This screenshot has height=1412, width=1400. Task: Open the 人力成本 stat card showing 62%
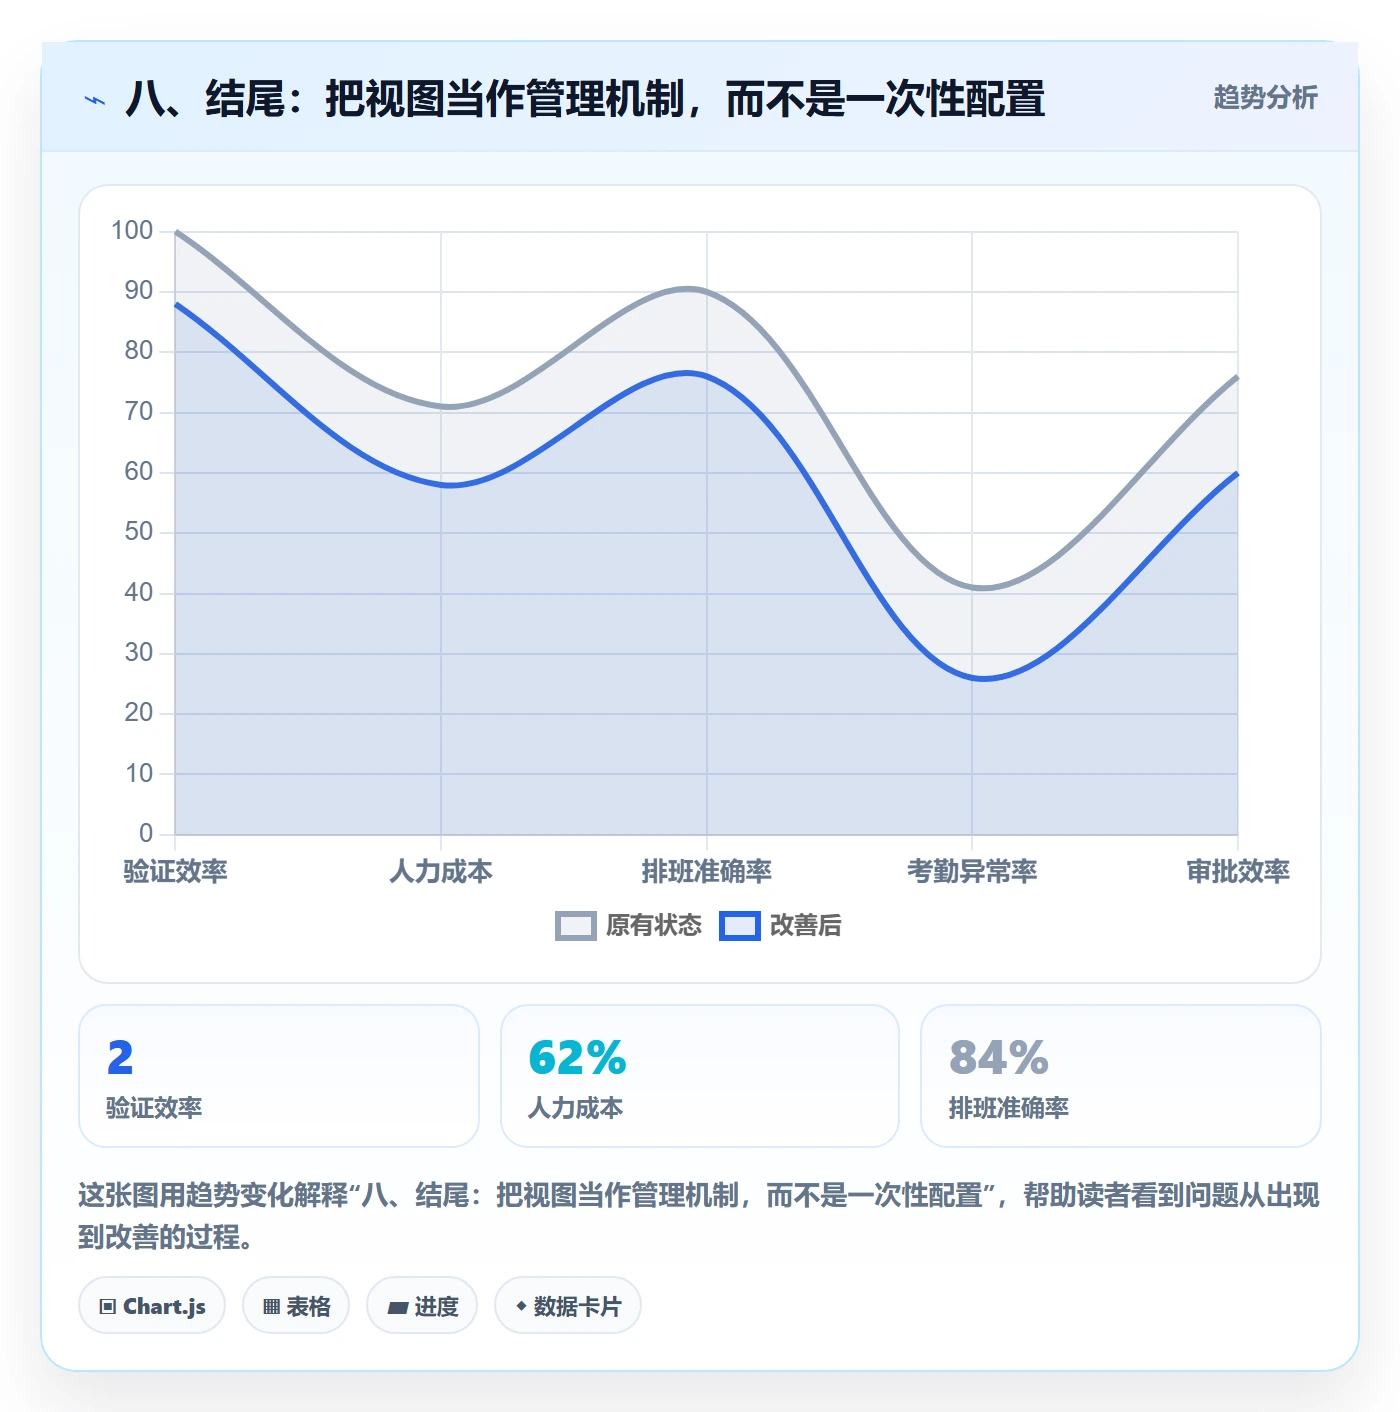click(x=700, y=1076)
